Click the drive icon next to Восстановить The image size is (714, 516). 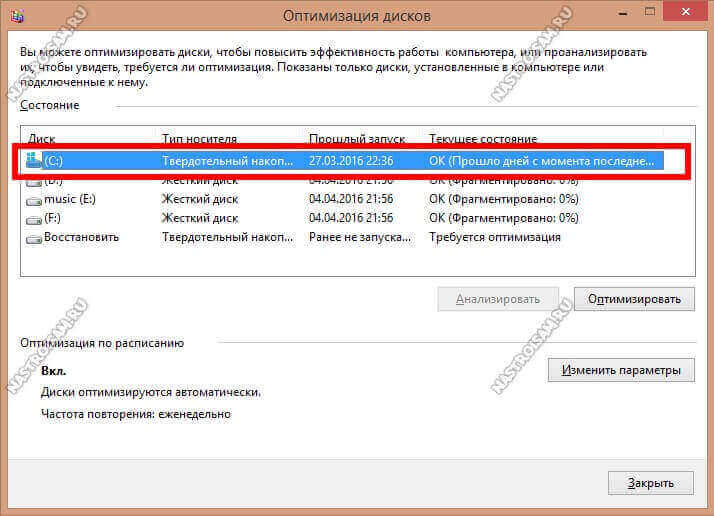pyautogui.click(x=34, y=239)
